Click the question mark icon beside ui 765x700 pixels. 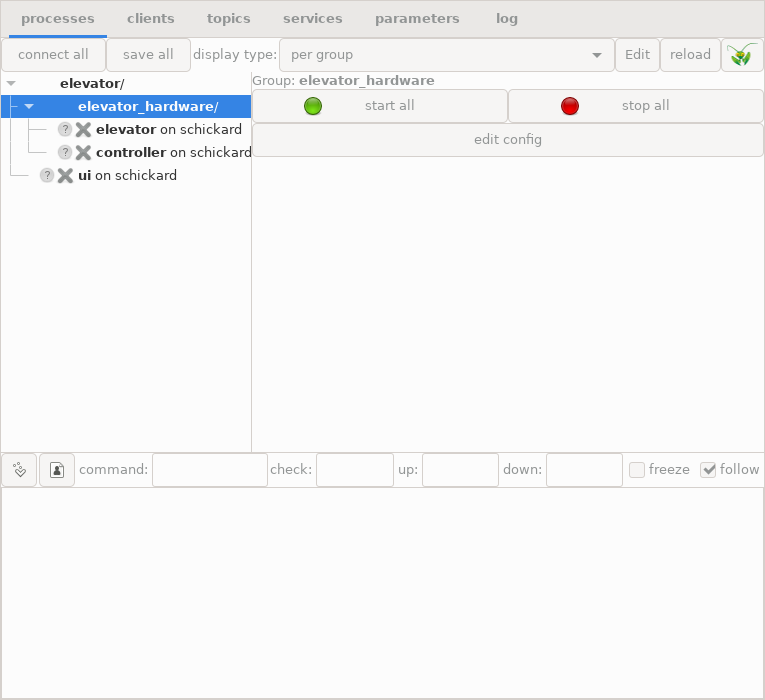pyautogui.click(x=47, y=175)
